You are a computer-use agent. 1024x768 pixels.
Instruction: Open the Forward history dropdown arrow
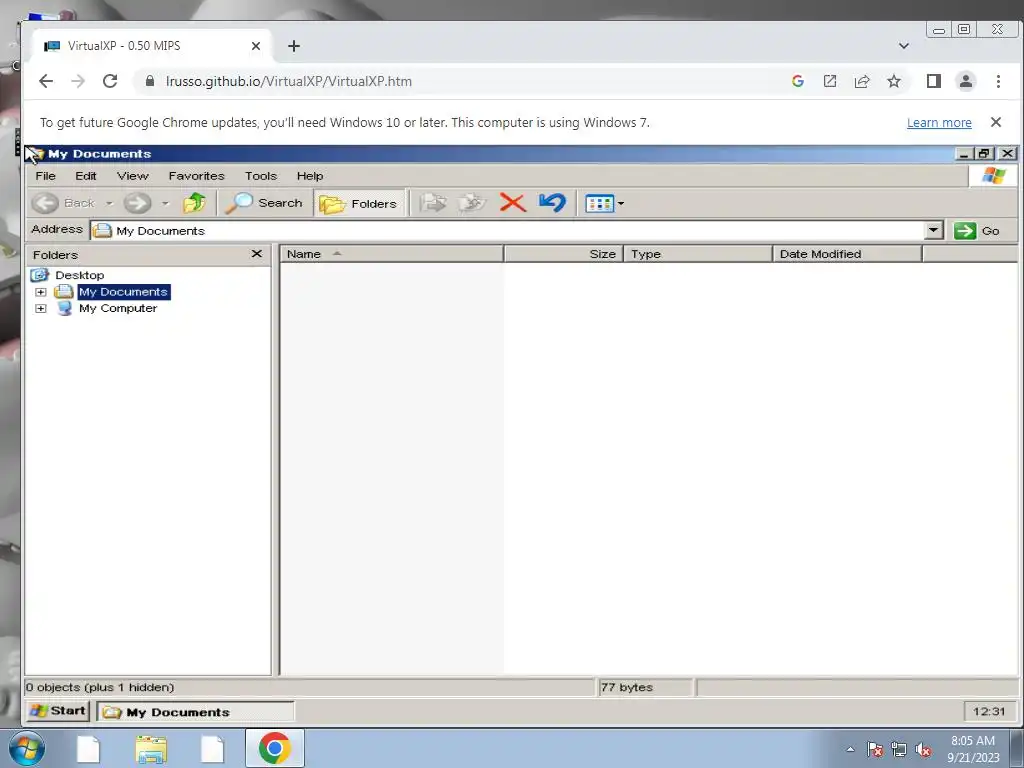point(165,203)
